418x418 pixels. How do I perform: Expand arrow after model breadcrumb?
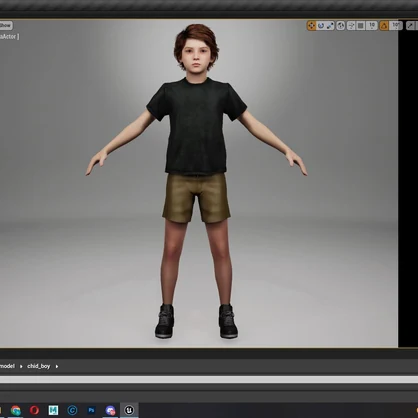click(x=21, y=366)
